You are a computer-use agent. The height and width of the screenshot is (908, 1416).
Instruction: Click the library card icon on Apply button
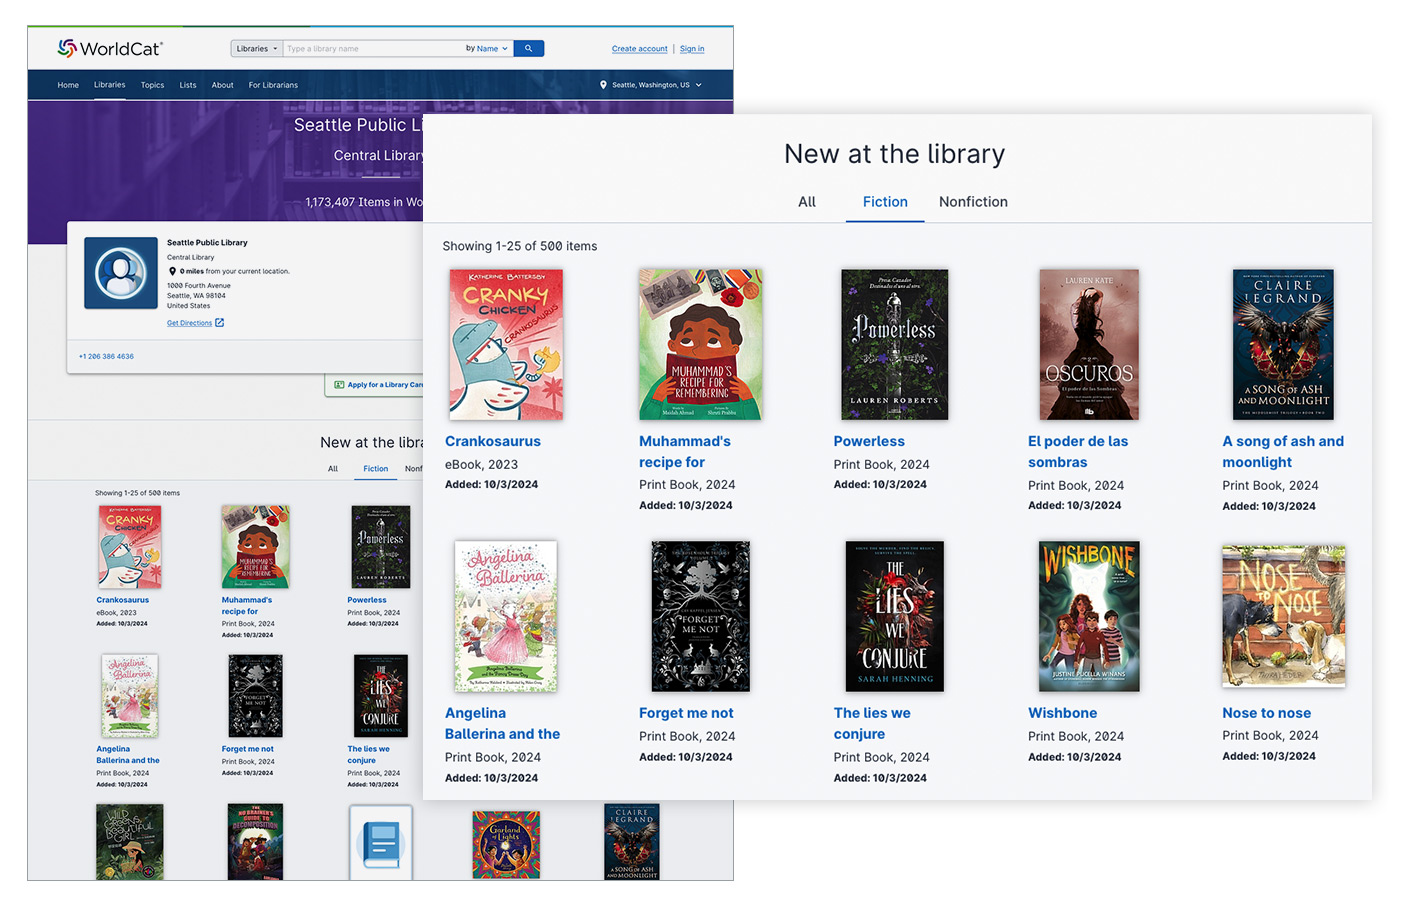coord(339,385)
